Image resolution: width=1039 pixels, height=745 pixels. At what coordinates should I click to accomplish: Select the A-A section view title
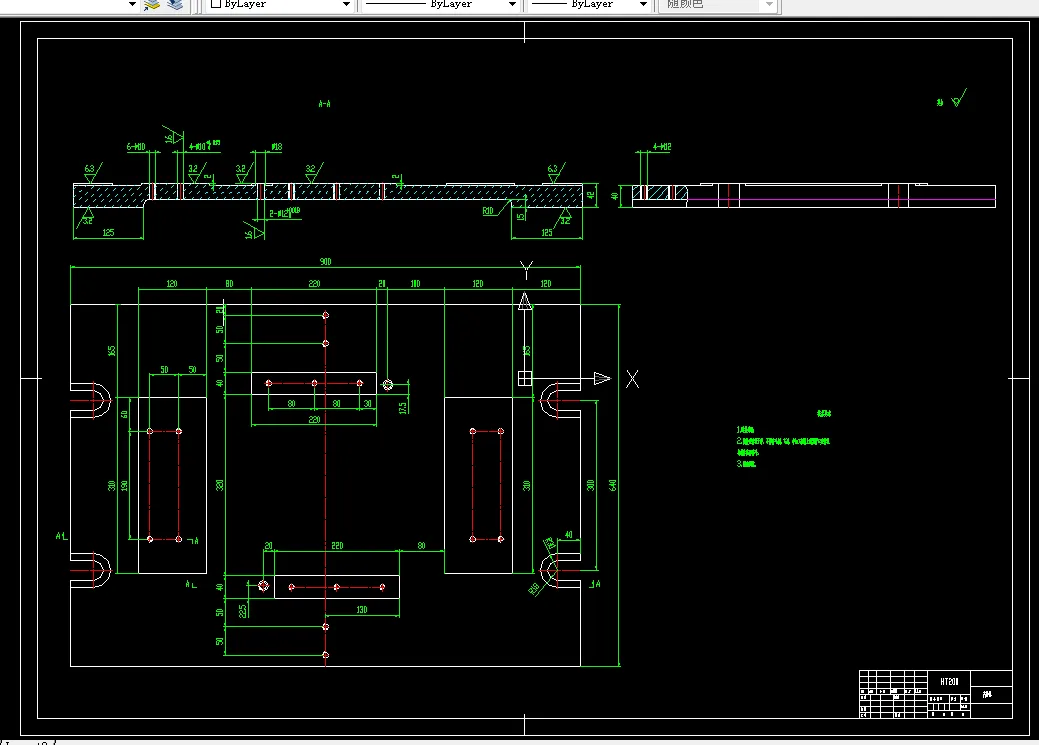pyautogui.click(x=324, y=103)
